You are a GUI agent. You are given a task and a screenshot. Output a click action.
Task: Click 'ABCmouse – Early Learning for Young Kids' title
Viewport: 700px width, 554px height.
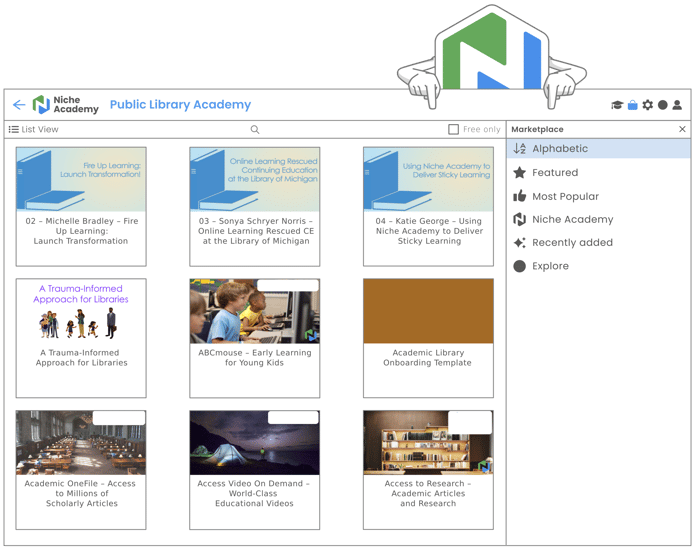tap(255, 358)
